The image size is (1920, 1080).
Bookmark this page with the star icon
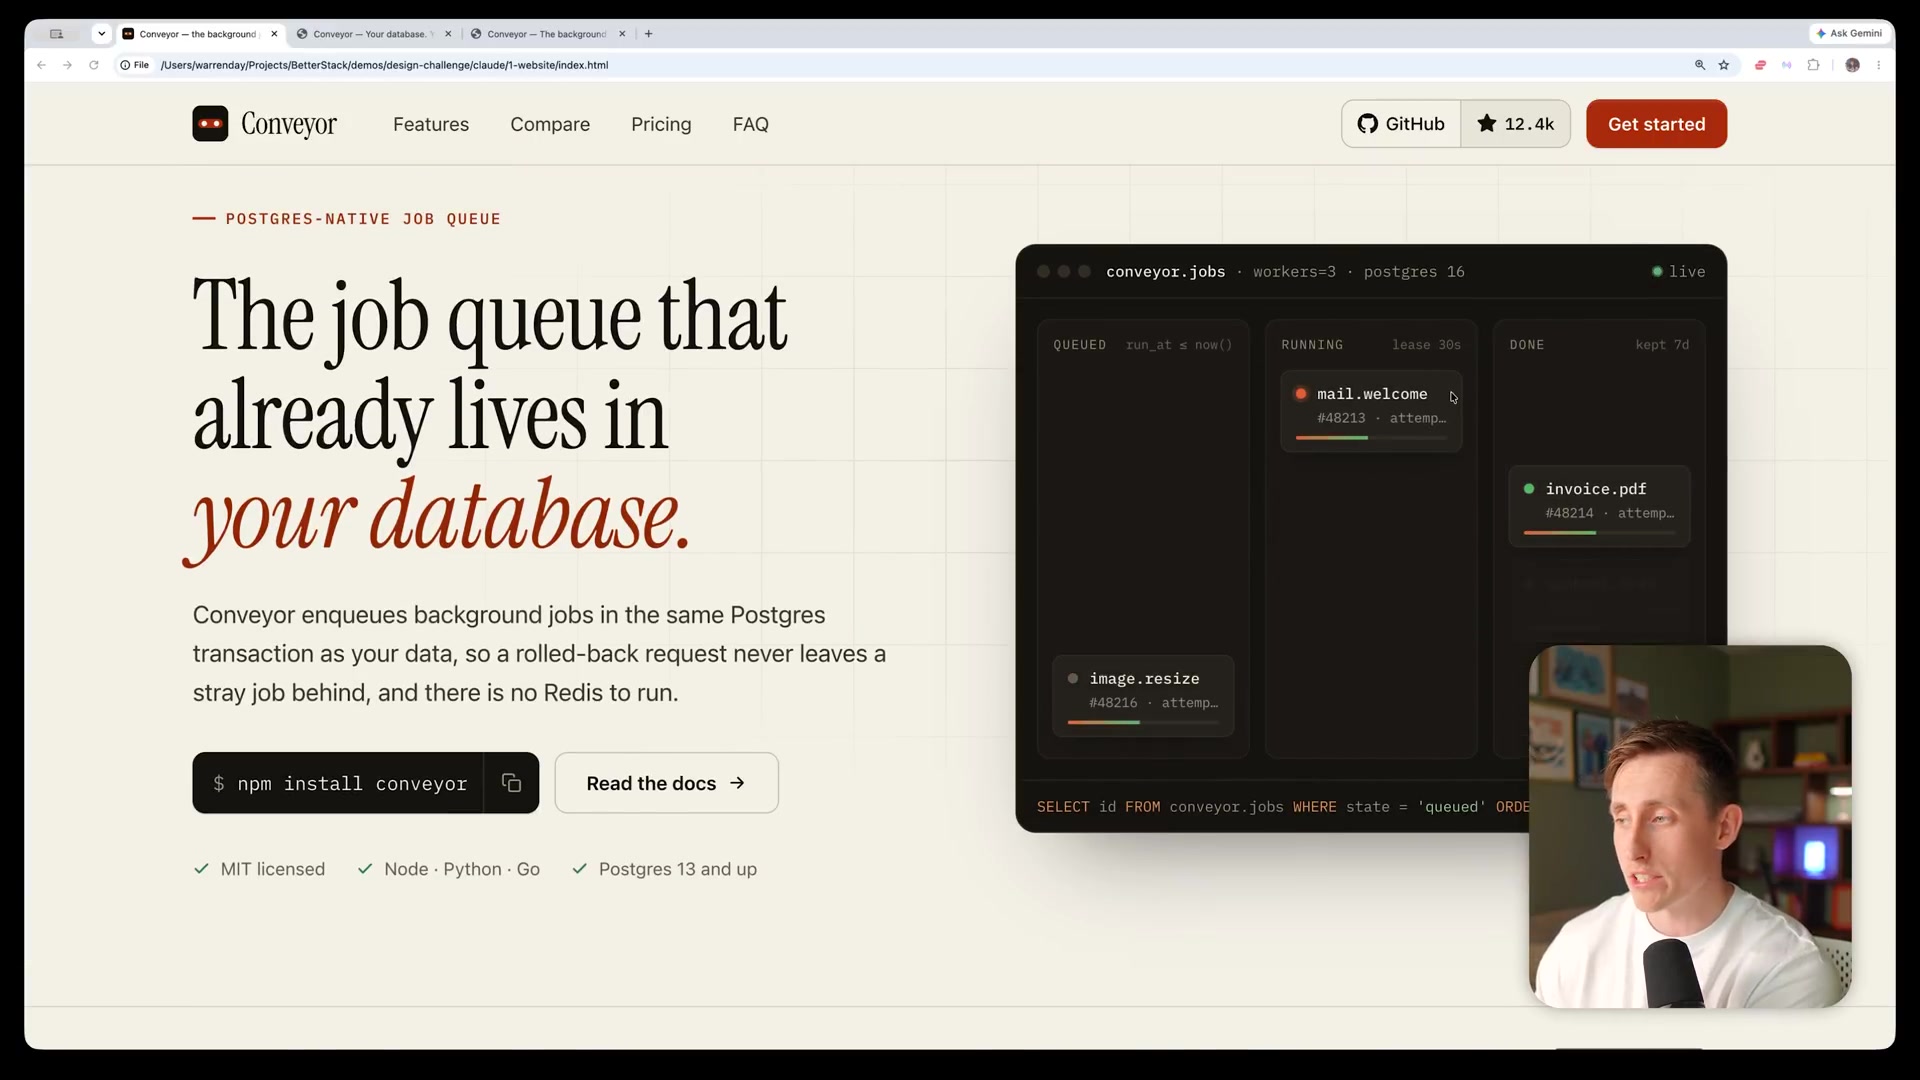[1724, 65]
